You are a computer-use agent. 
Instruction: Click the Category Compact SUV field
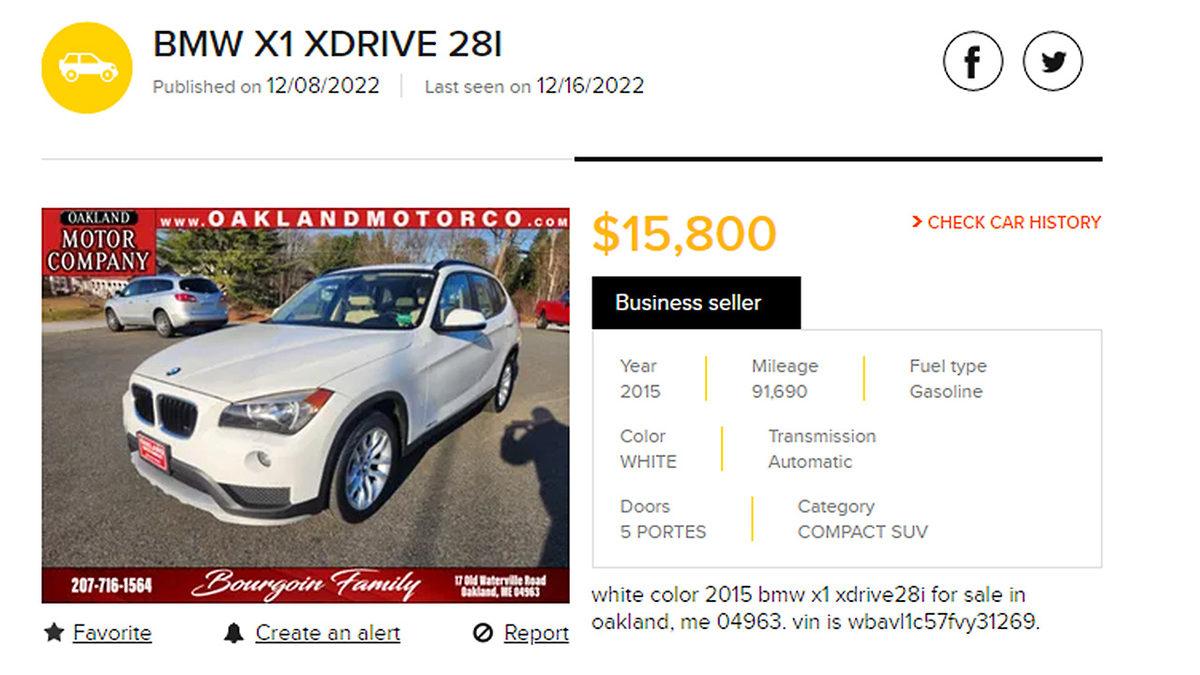click(863, 519)
